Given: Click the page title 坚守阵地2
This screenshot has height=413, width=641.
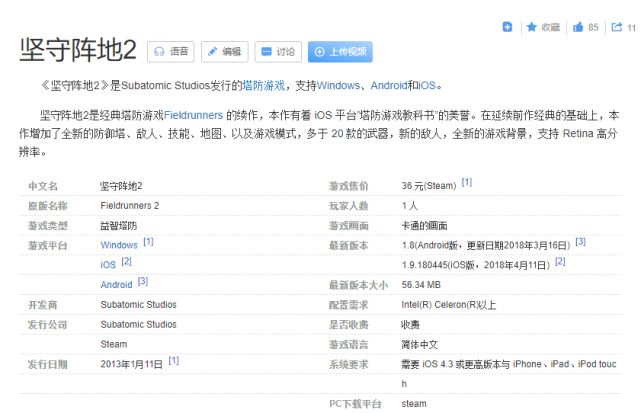Looking at the screenshot, I should (x=78, y=50).
